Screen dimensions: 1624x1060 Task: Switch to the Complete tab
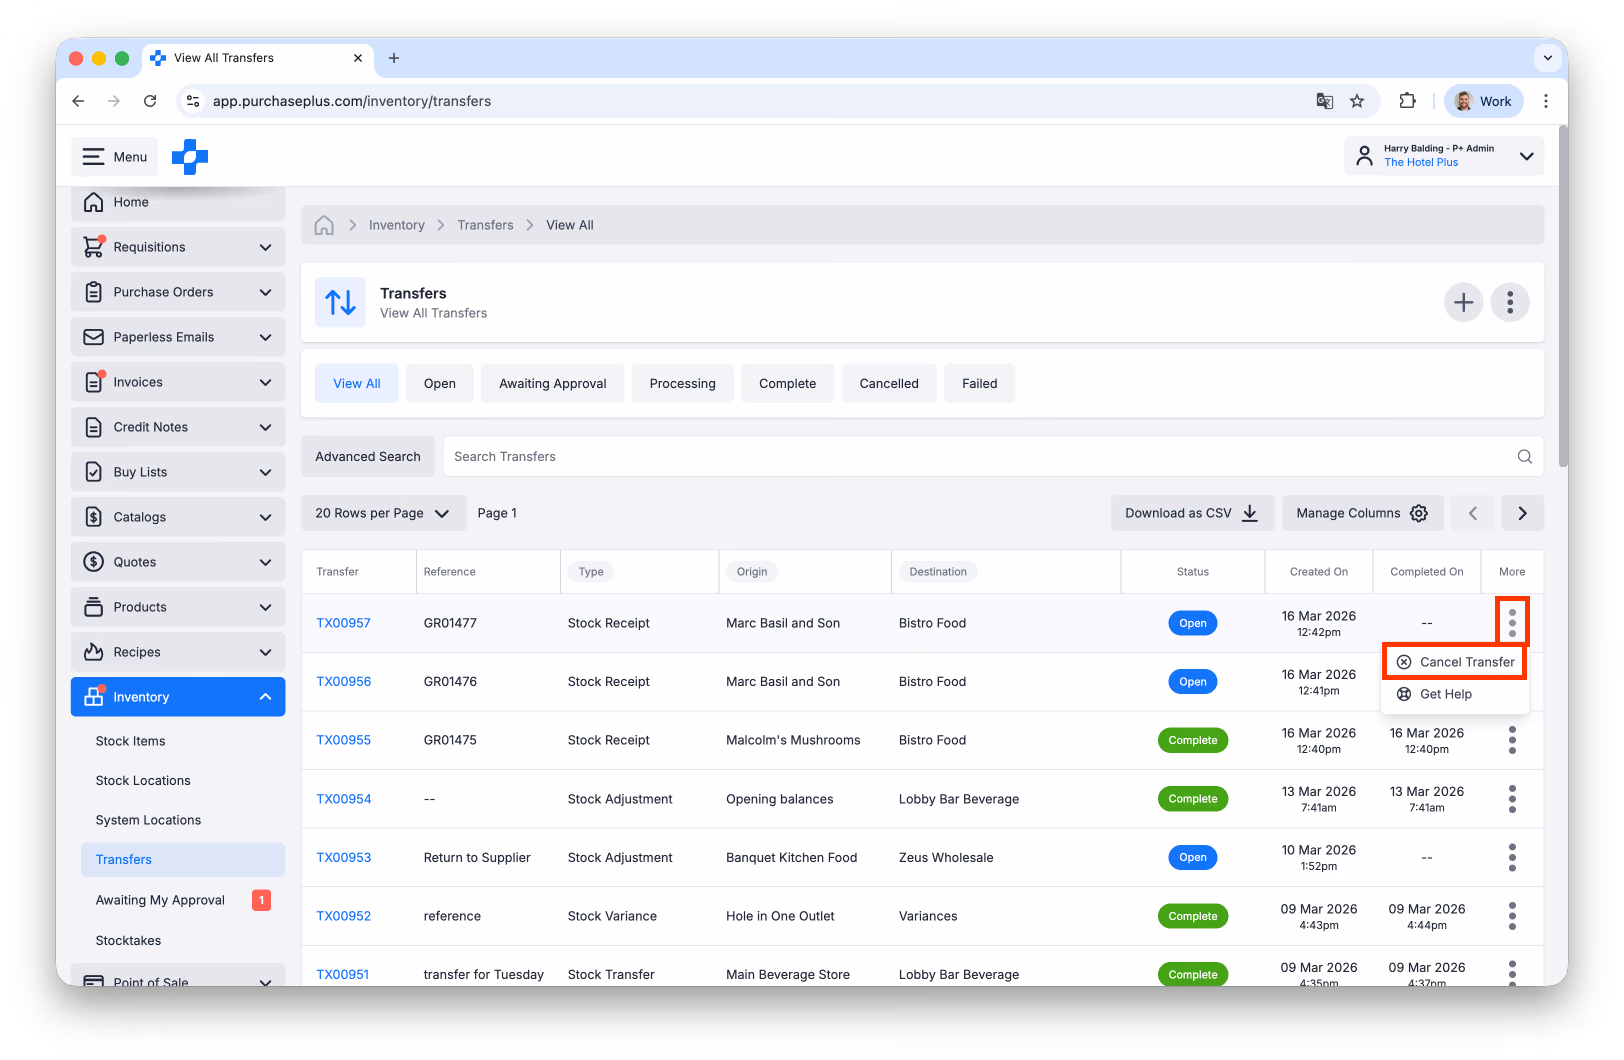[788, 384]
